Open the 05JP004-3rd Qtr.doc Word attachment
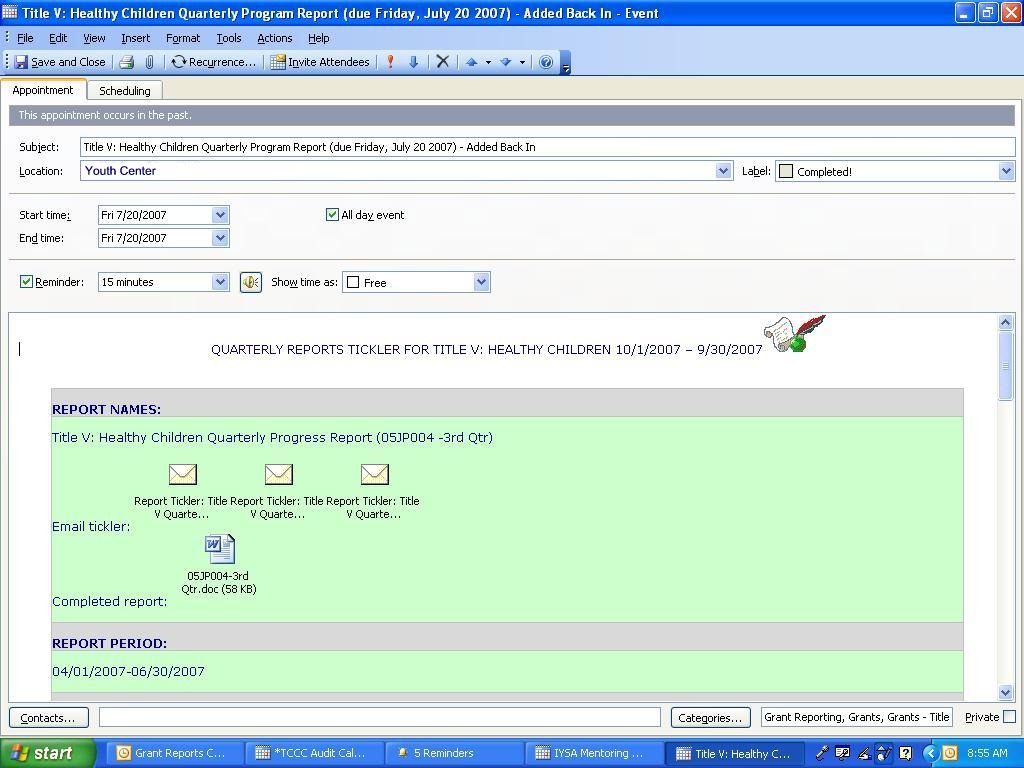The height and width of the screenshot is (768, 1024). [219, 550]
